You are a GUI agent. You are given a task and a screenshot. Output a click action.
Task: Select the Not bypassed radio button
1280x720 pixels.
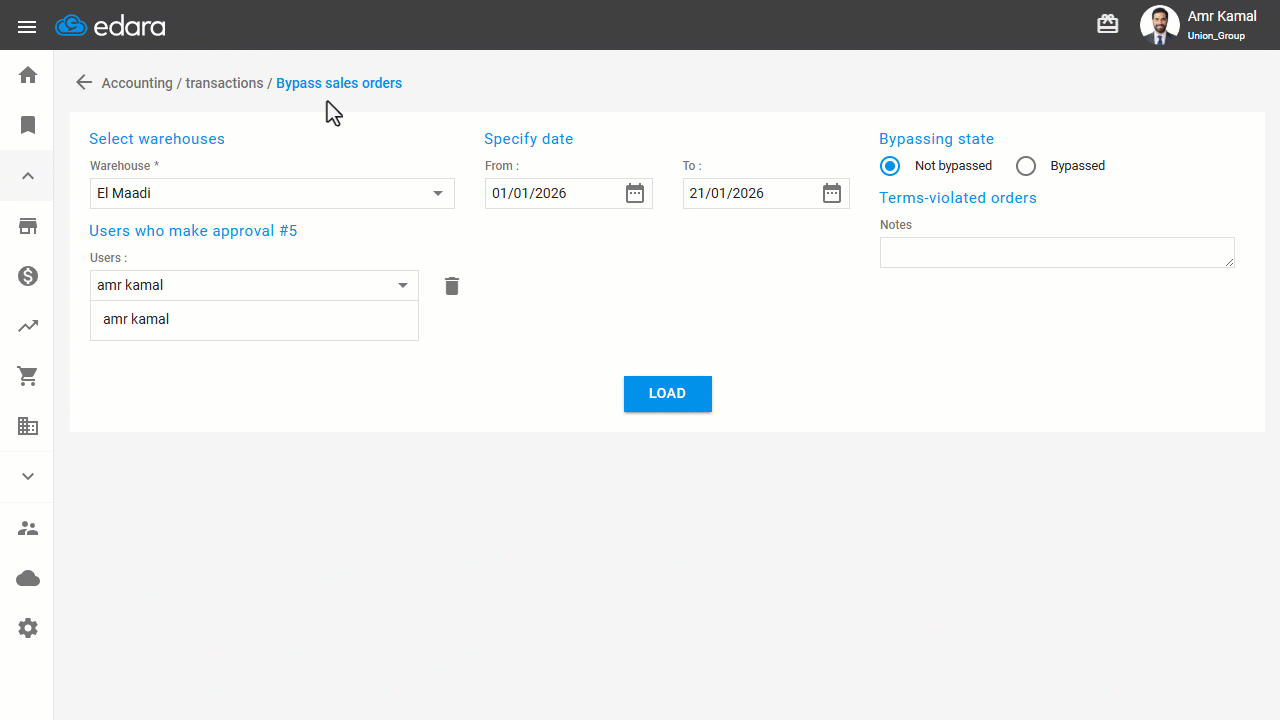pos(890,166)
